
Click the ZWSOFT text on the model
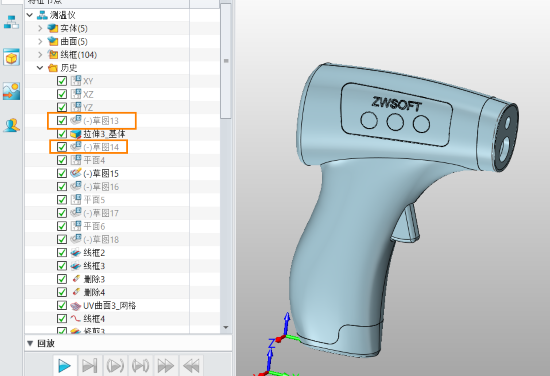pyautogui.click(x=397, y=104)
